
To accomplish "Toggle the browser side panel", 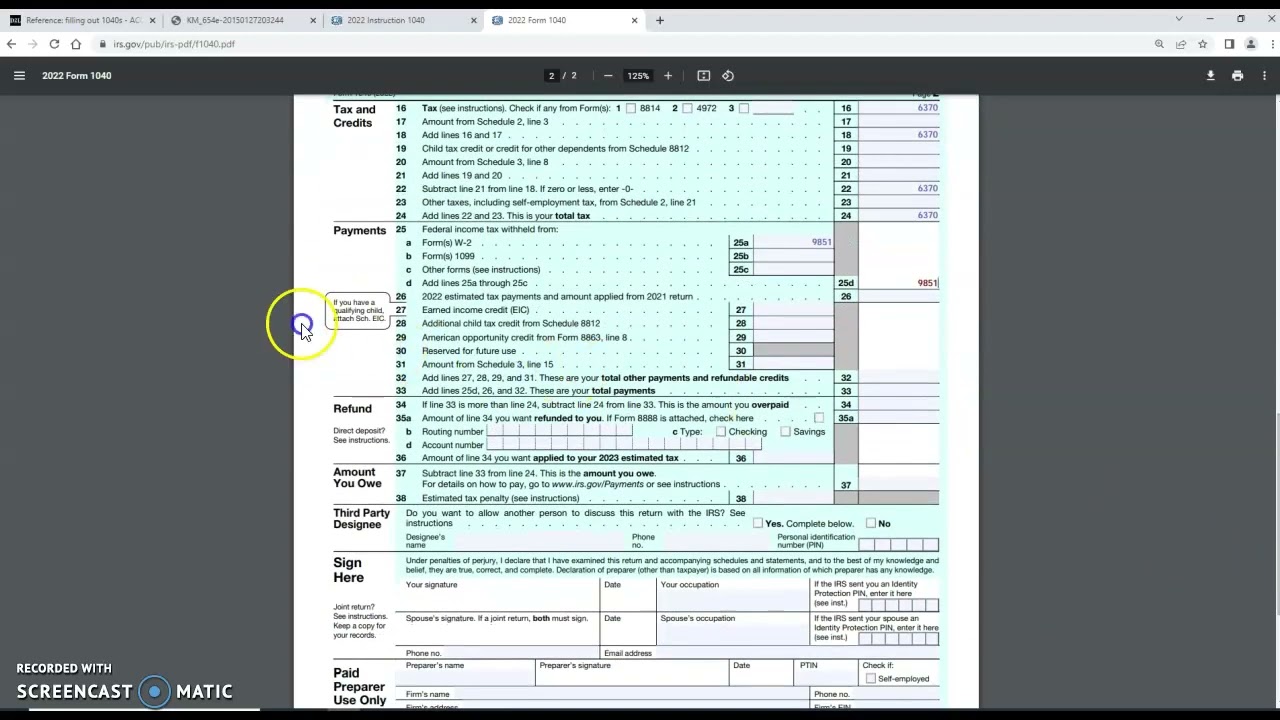I will click(x=1229, y=44).
